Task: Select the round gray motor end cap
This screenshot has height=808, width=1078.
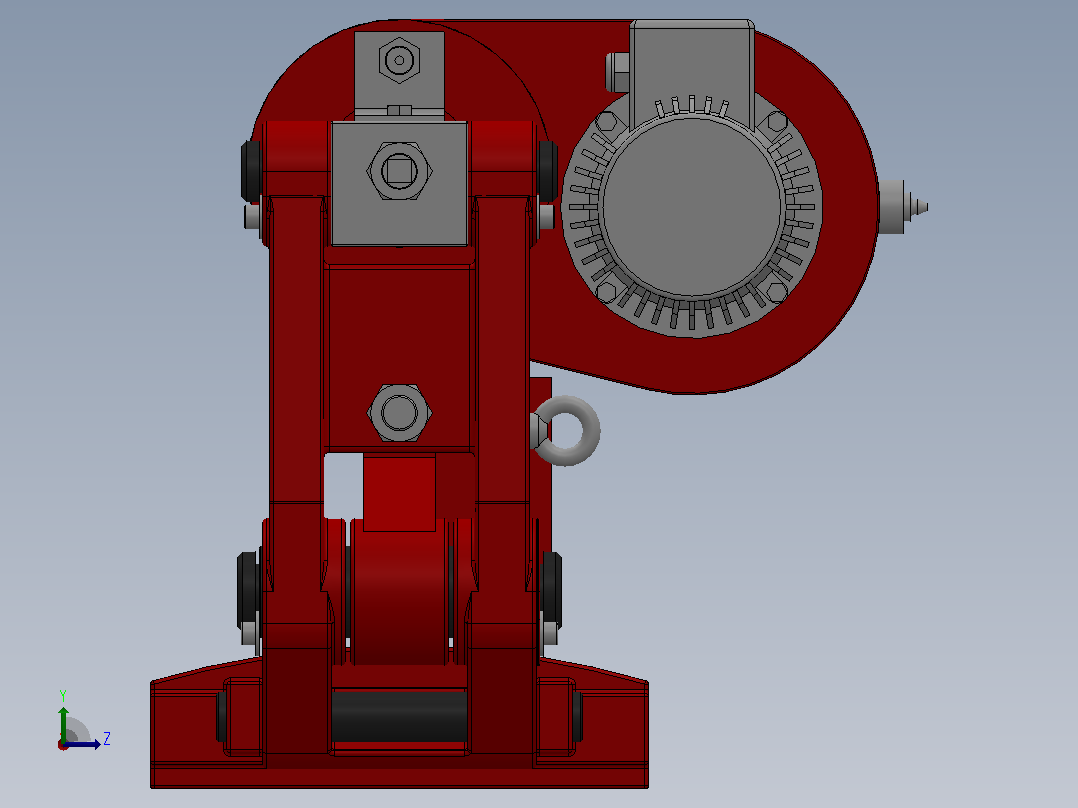Action: 692,207
